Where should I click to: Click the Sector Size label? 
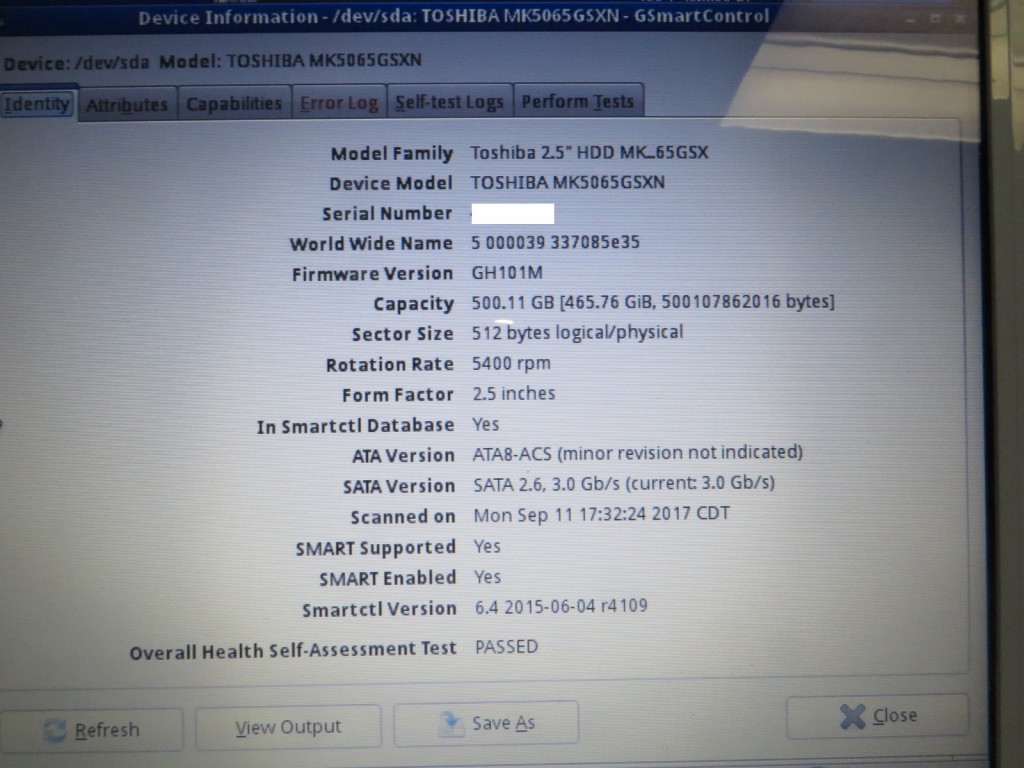pos(402,334)
